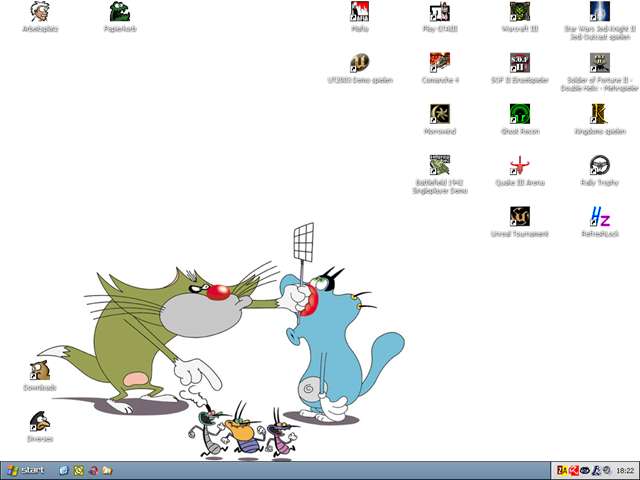Screen dimensions: 640x480
Task: Select the Morrowind moon-and-star shortcut
Action: click(440, 114)
